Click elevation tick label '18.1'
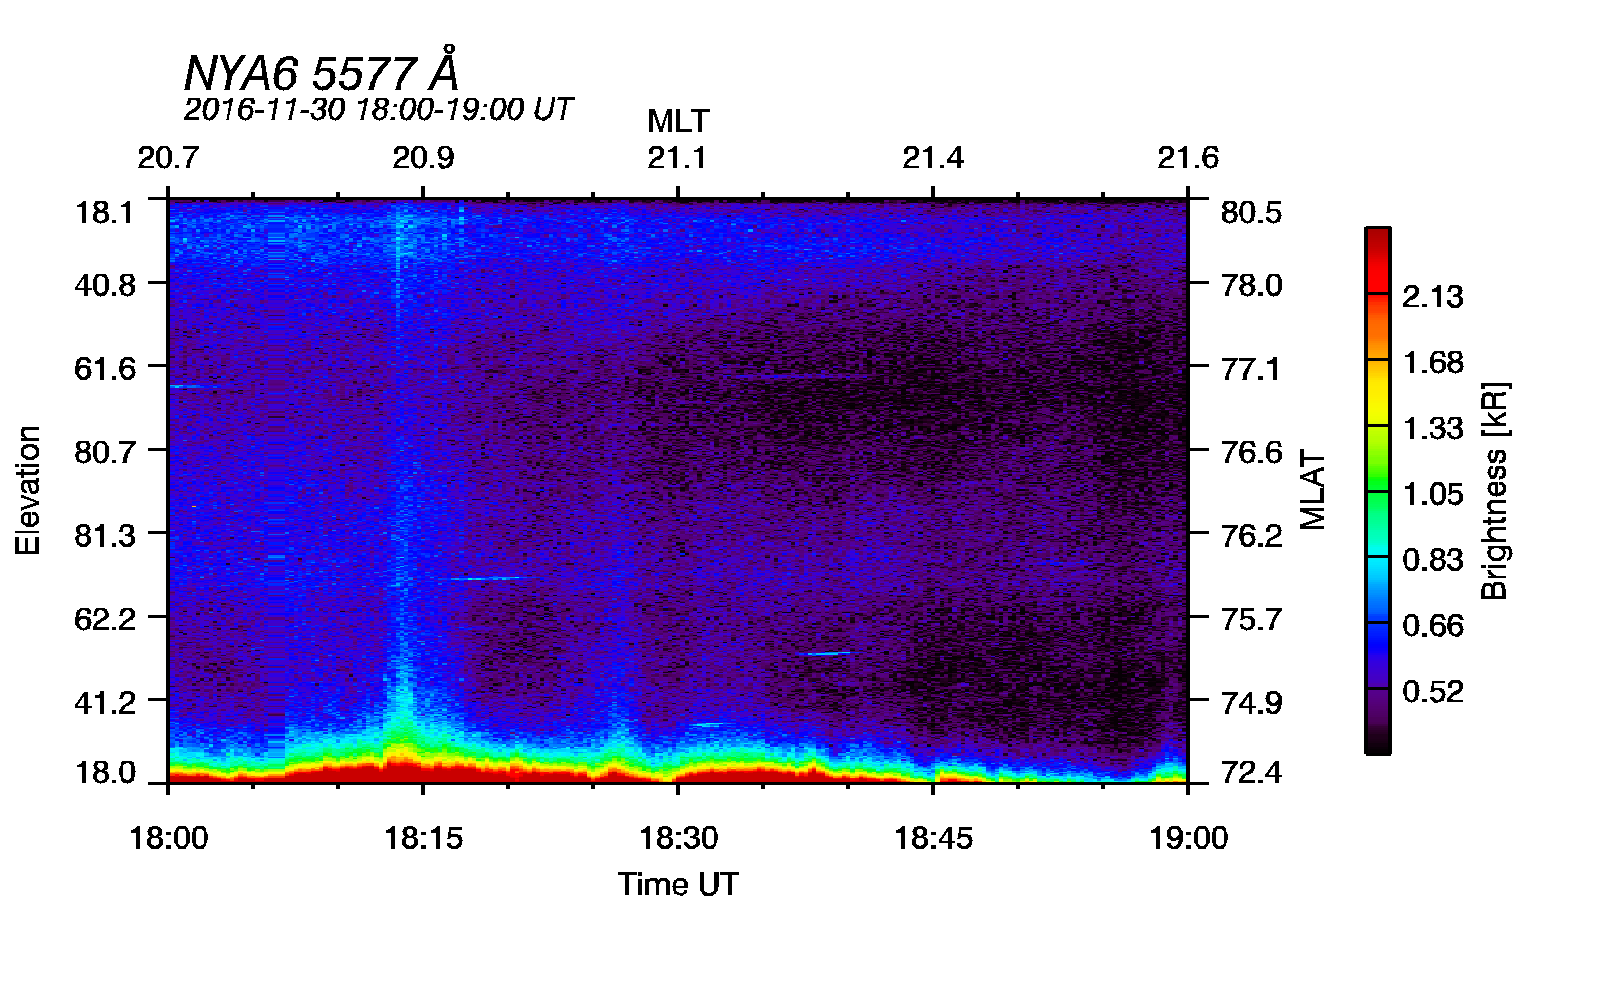Screen dimensions: 1600x1000 point(105,212)
